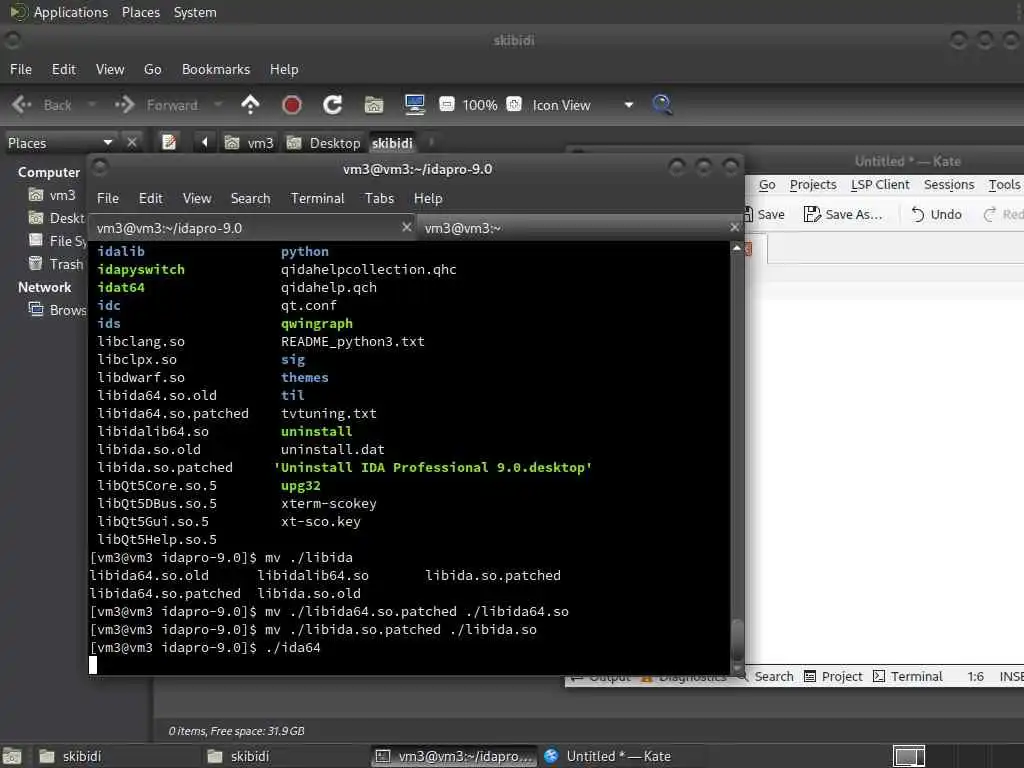The height and width of the screenshot is (768, 1024).
Task: Open Kate's Terminal bottom panel
Action: [908, 677]
